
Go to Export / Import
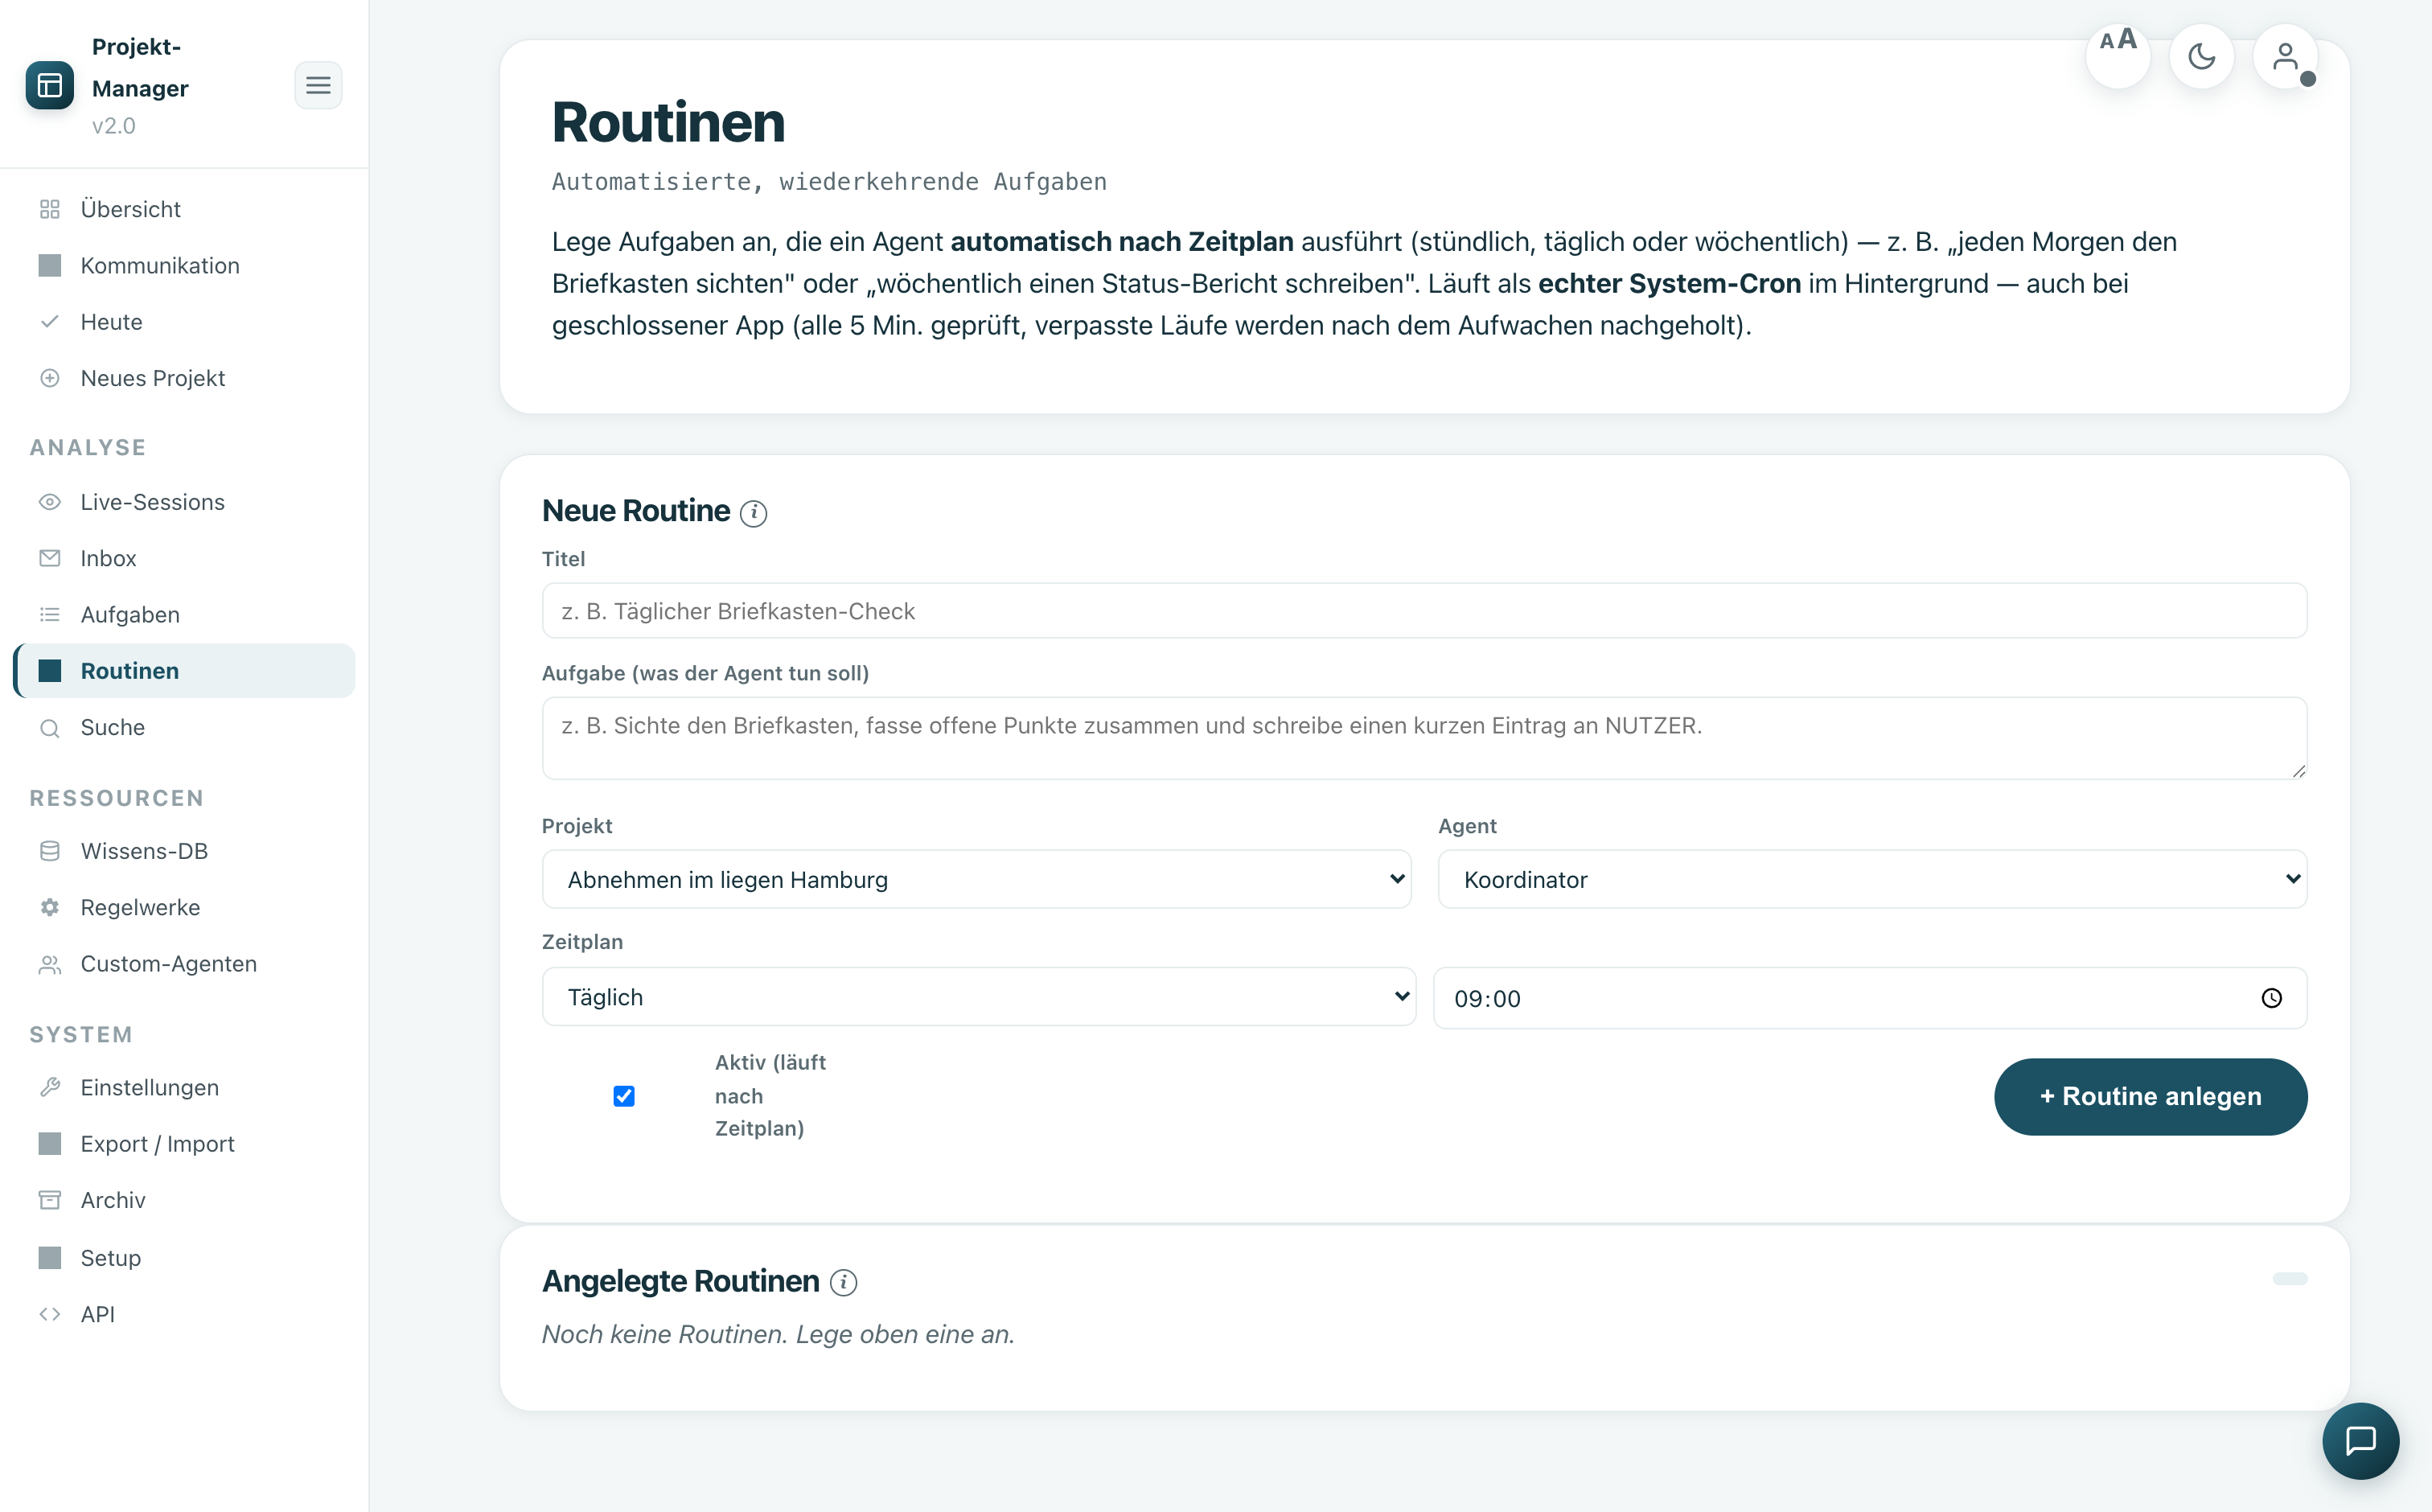pos(184,1143)
